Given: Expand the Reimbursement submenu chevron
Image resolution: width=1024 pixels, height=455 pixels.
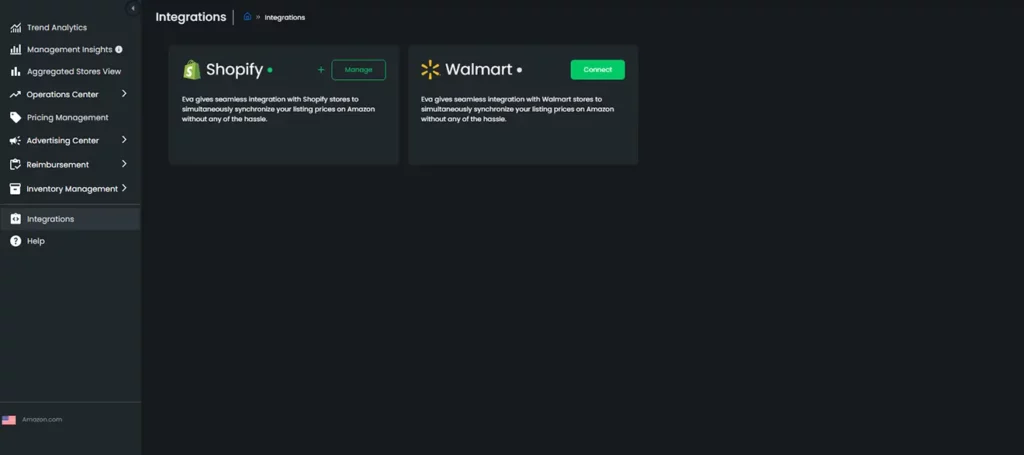Looking at the screenshot, I should [x=124, y=164].
